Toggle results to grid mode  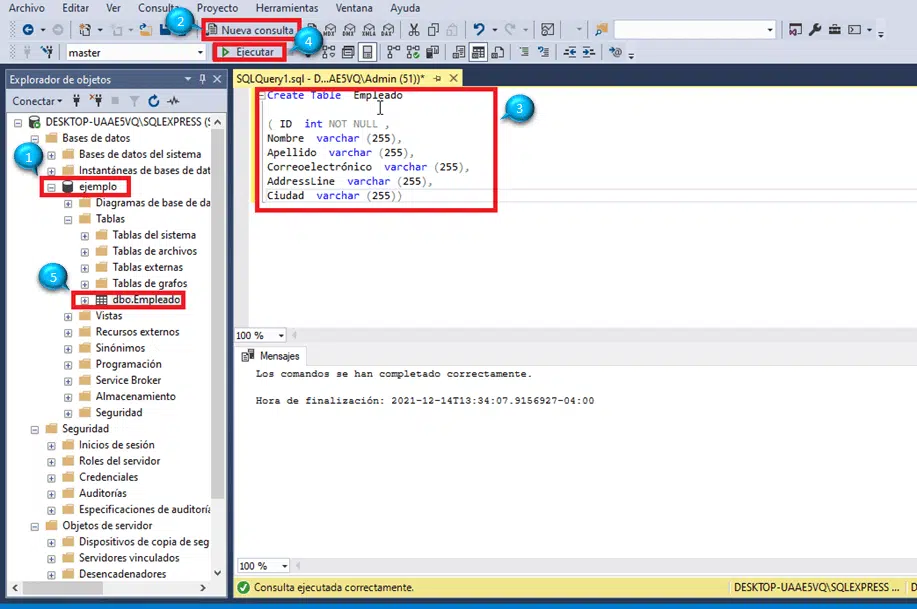point(479,52)
